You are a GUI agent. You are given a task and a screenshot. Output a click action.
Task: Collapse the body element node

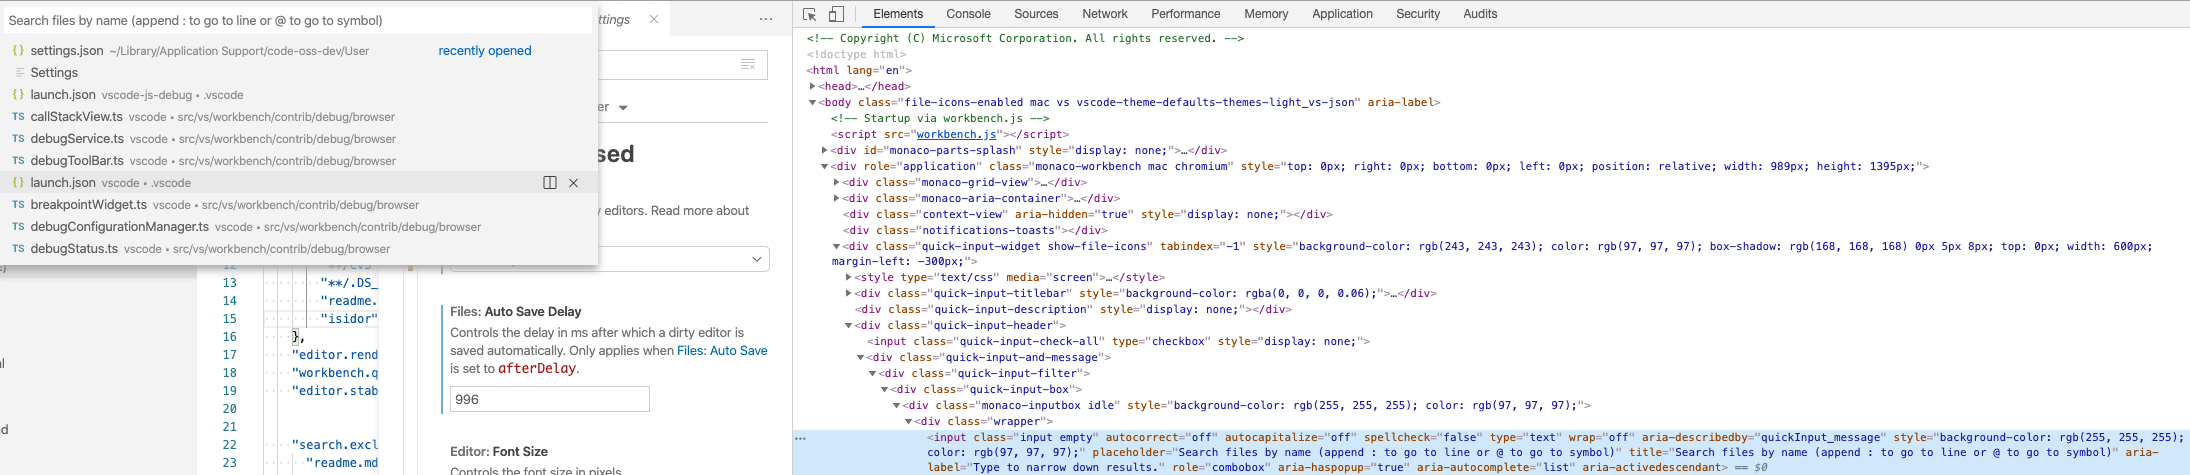pyautogui.click(x=813, y=102)
